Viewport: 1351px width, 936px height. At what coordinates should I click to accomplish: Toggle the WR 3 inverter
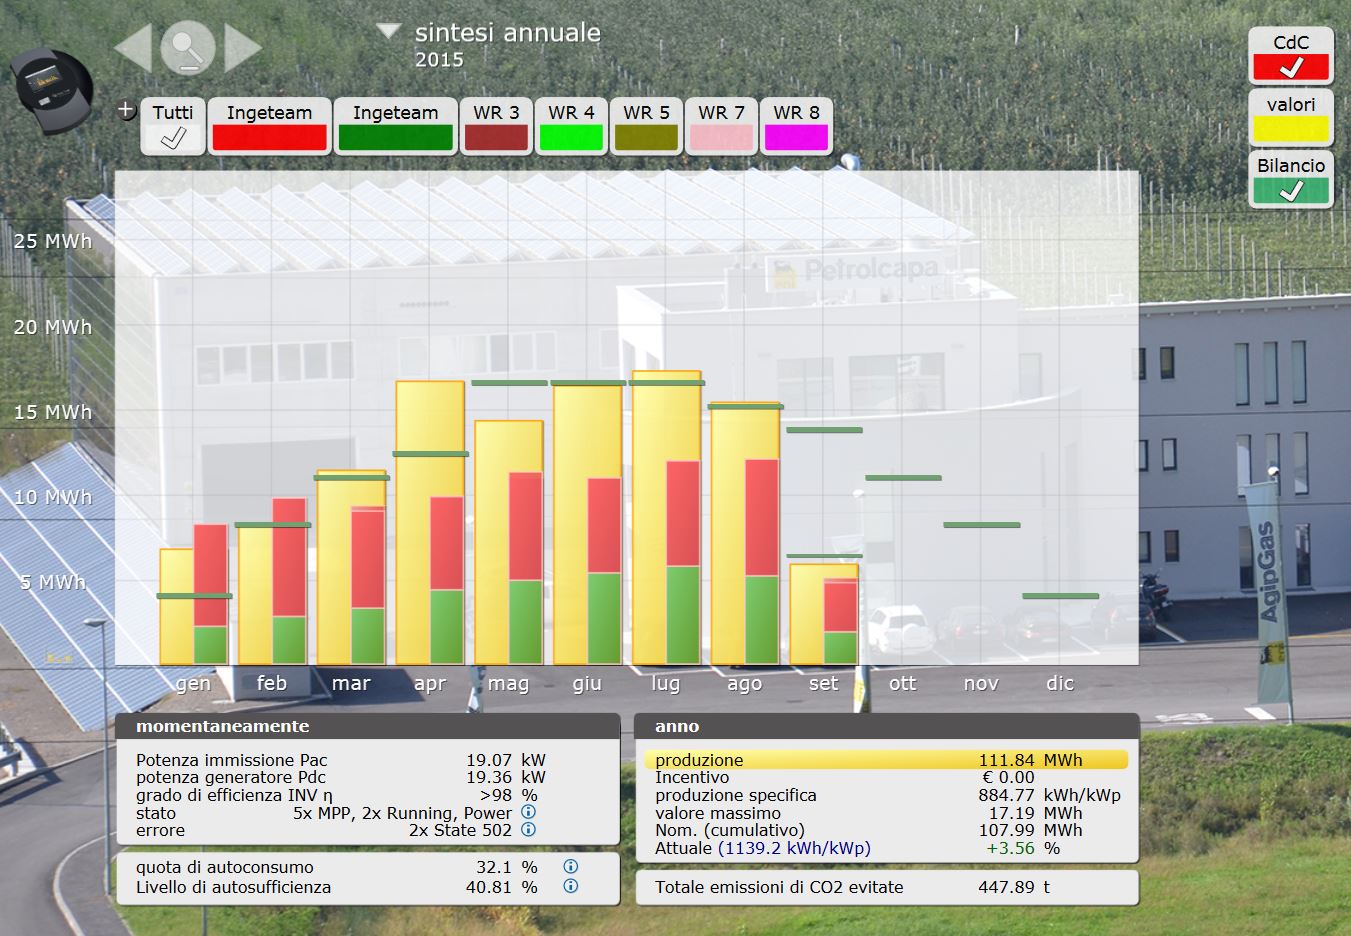[496, 126]
